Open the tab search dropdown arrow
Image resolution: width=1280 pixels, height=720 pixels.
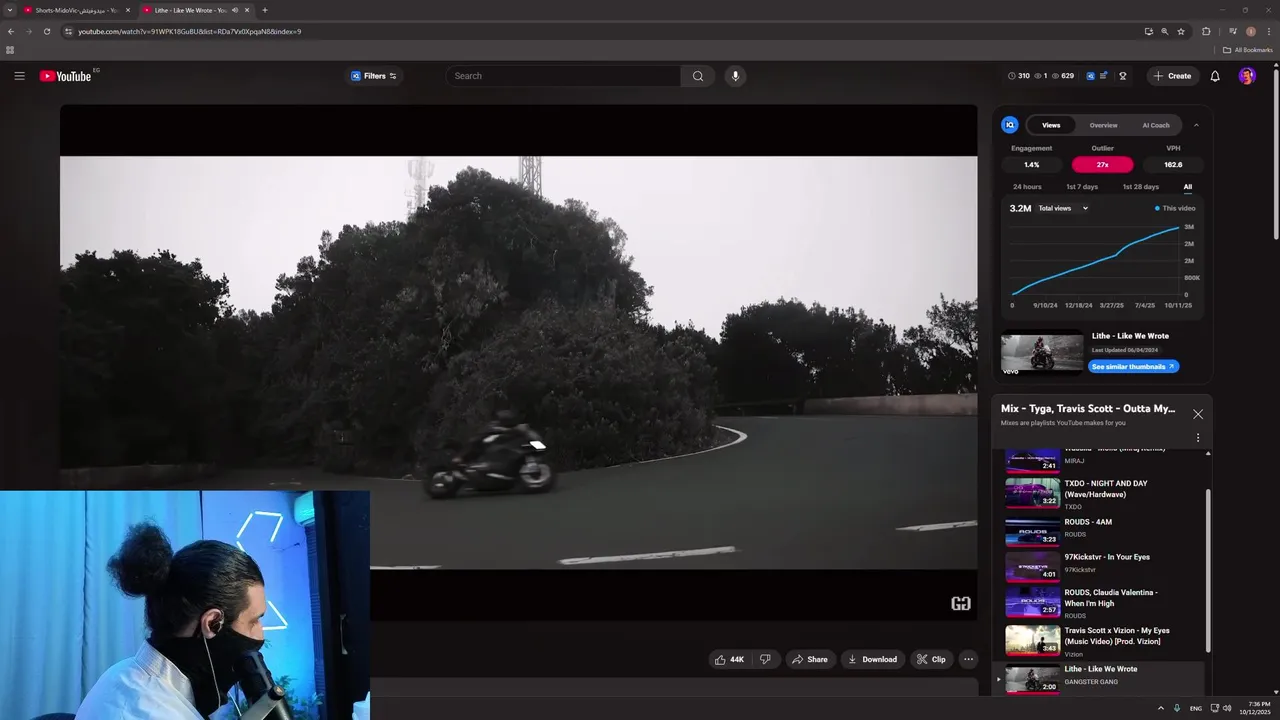pos(9,10)
